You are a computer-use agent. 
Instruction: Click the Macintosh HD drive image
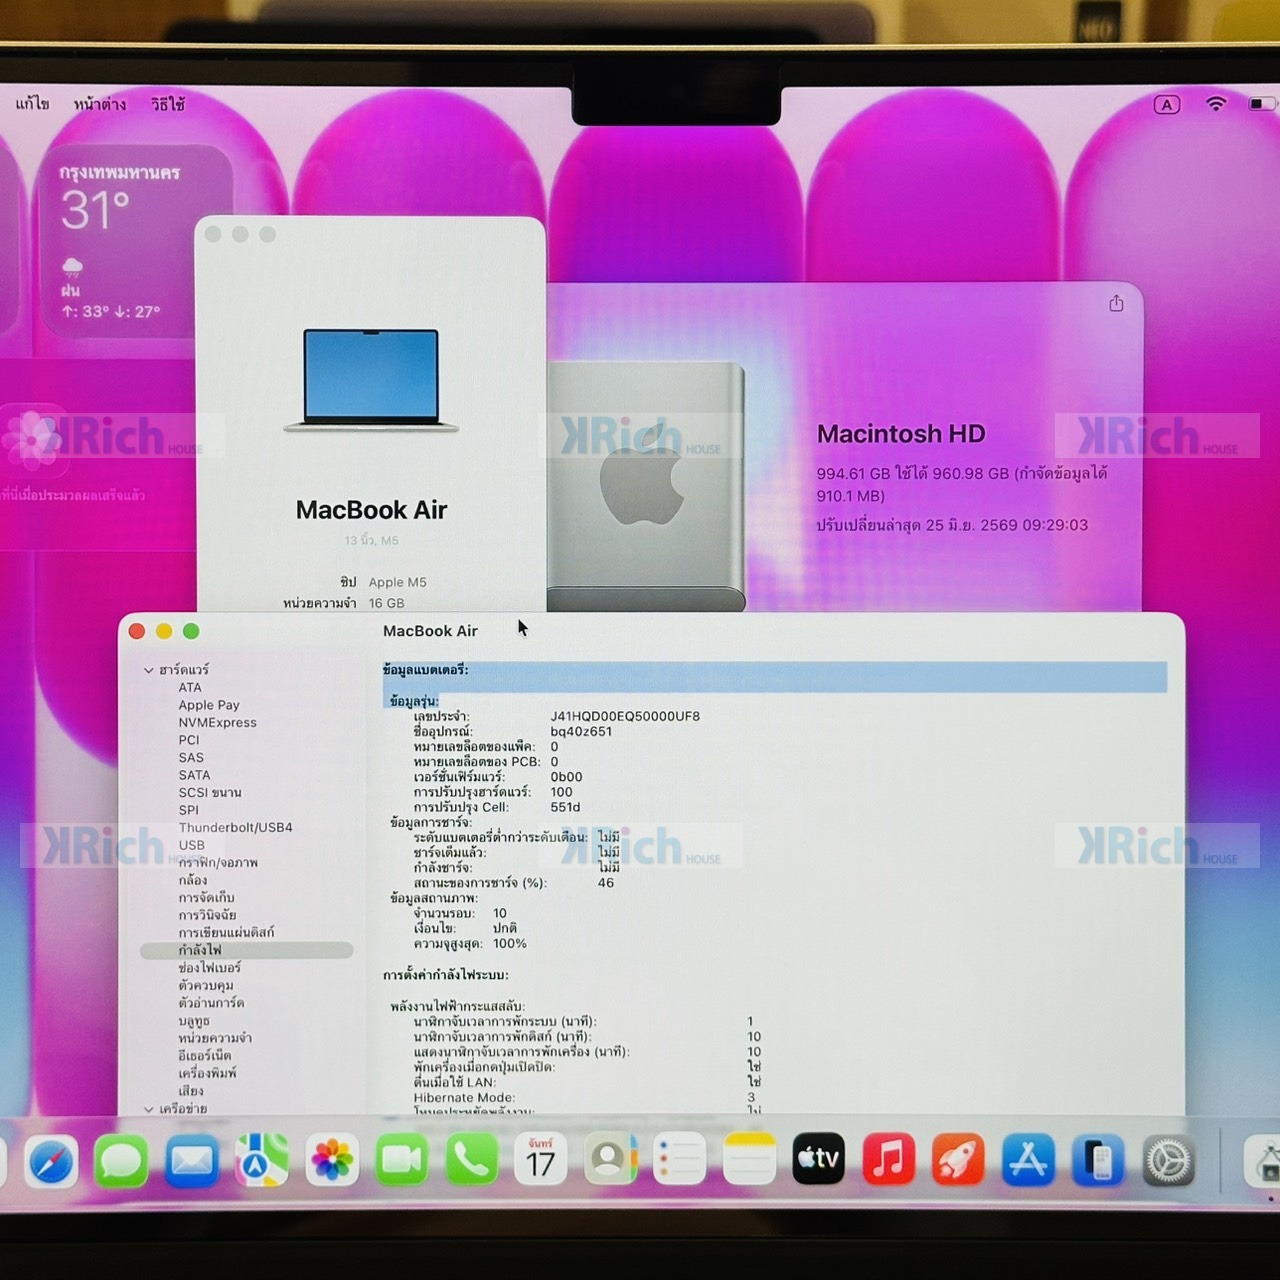pyautogui.click(x=646, y=487)
